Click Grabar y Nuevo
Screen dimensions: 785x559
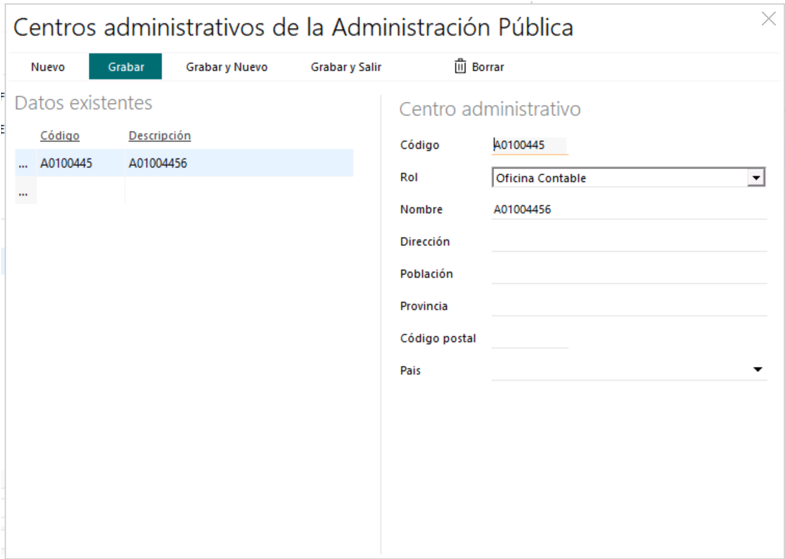point(226,67)
